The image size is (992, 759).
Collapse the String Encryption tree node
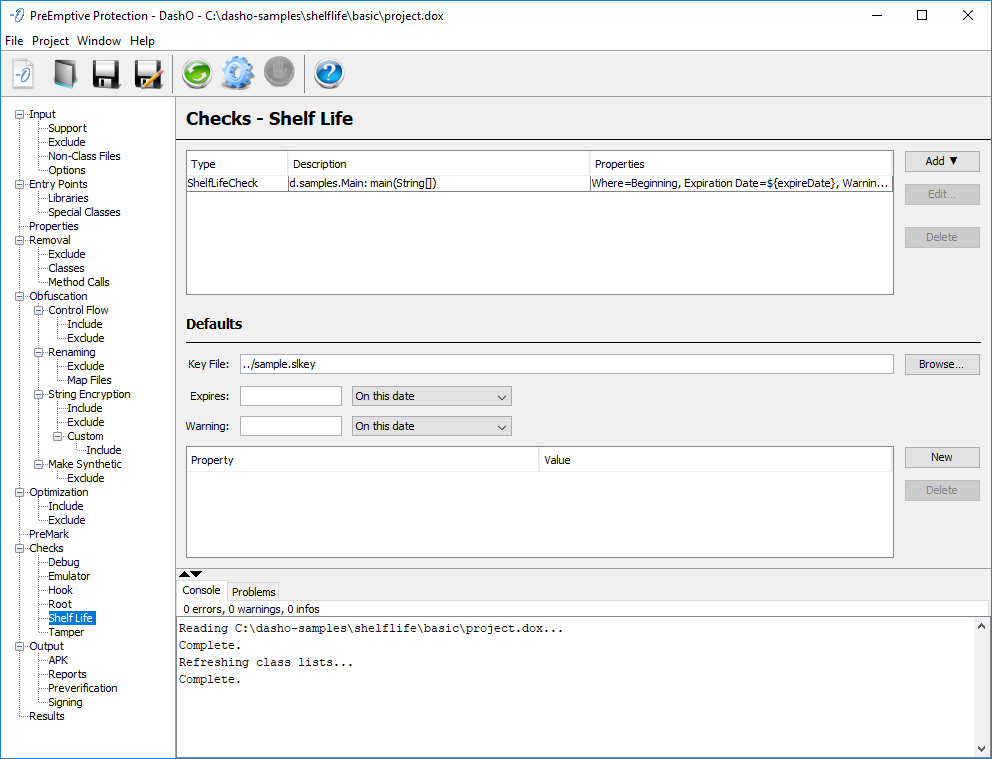tap(39, 394)
